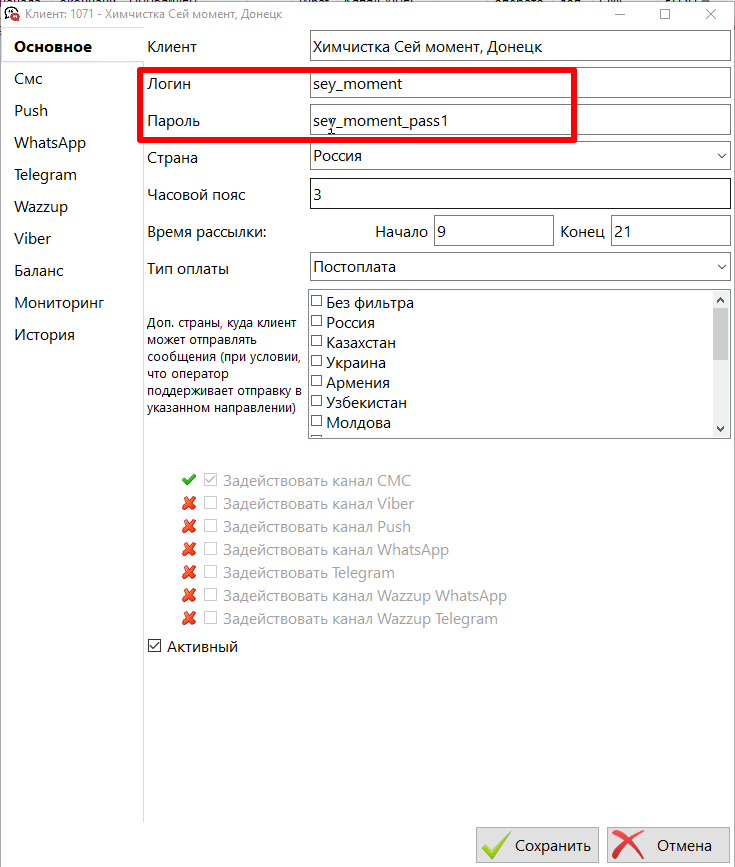735x867 pixels.
Task: Enable the Без фильтра country option
Action: pos(317,302)
